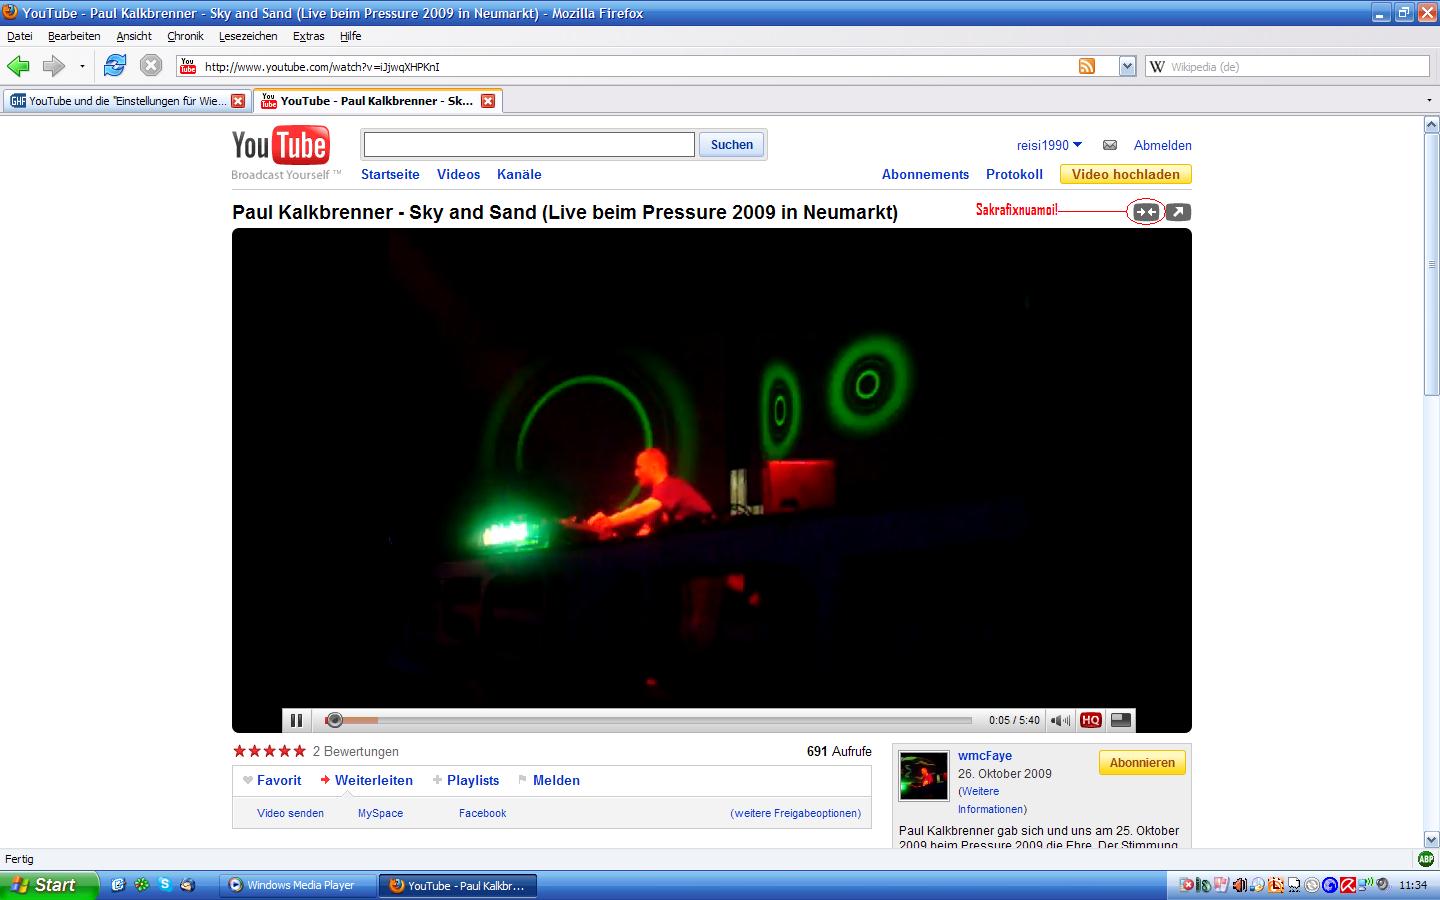Mute the video with the speaker icon
The width and height of the screenshot is (1440, 900).
pos(1060,720)
